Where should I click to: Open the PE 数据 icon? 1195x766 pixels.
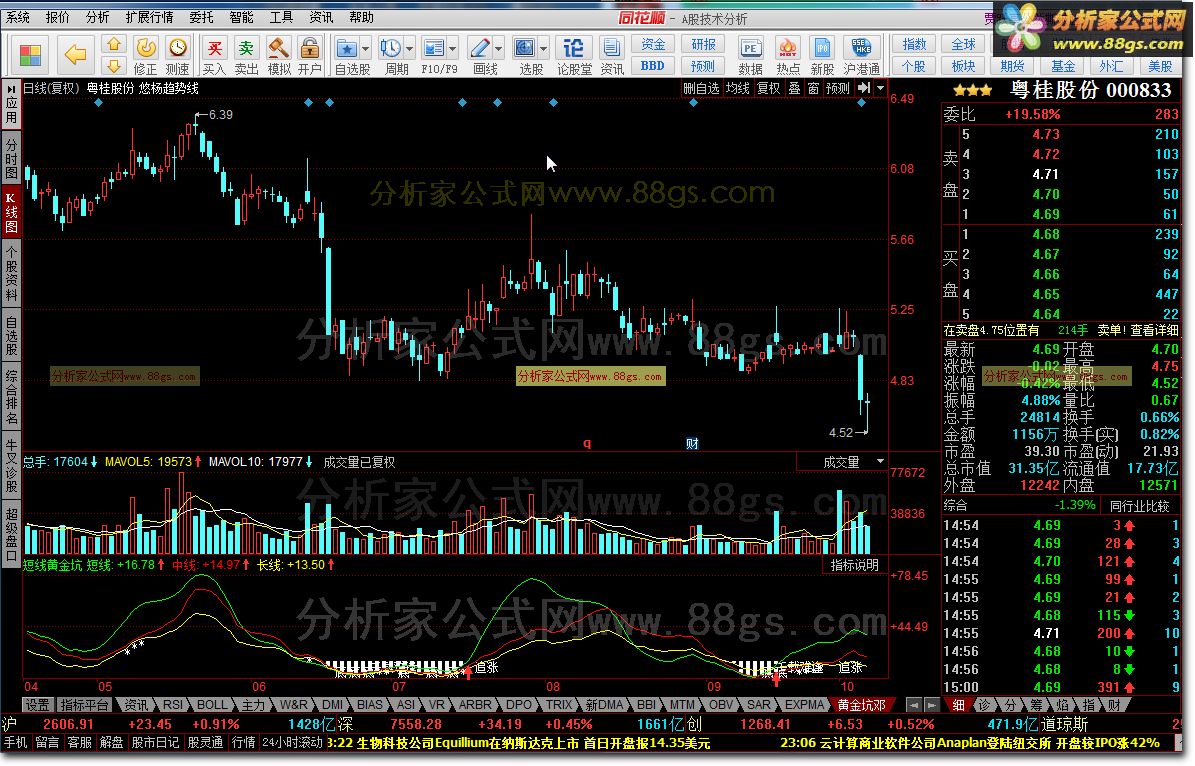point(750,49)
